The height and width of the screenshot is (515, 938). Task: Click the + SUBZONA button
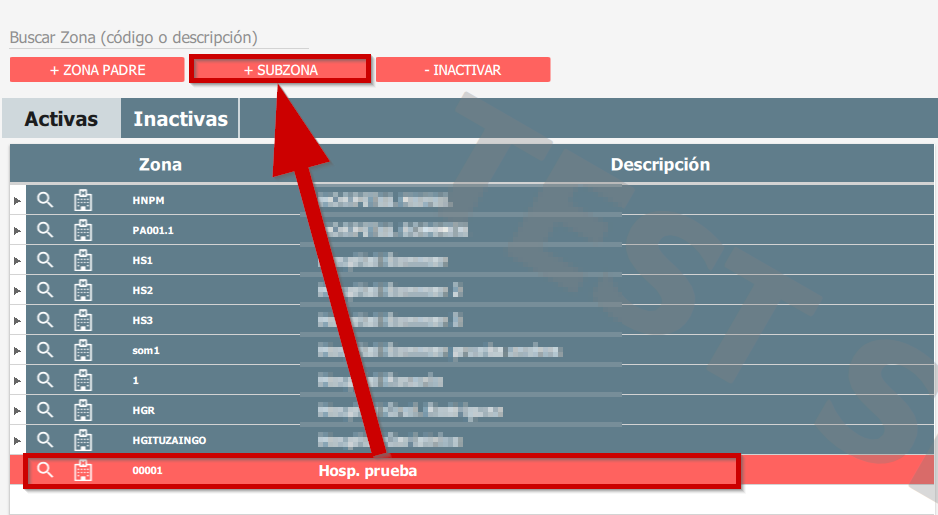[280, 70]
